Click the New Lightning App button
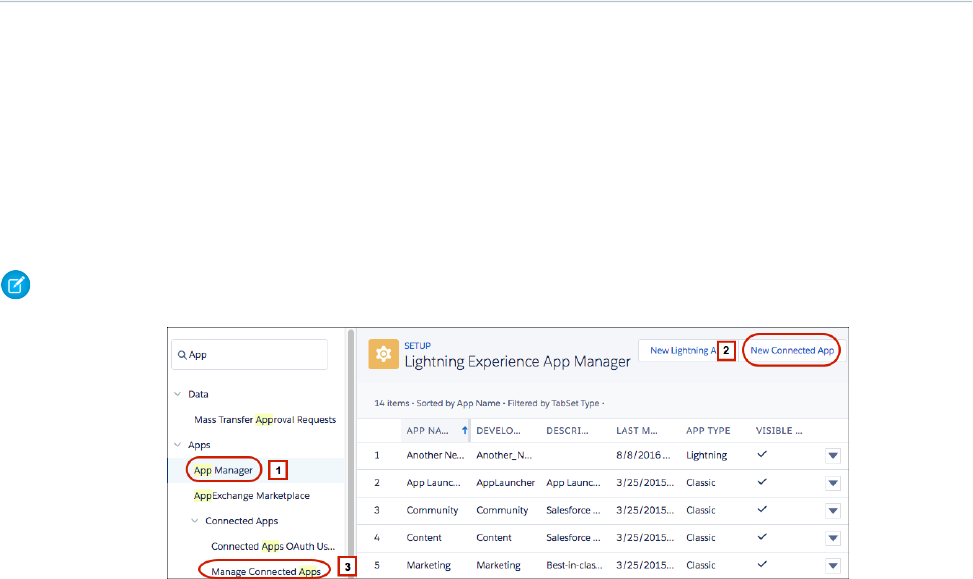This screenshot has width=973, height=579. (x=683, y=351)
